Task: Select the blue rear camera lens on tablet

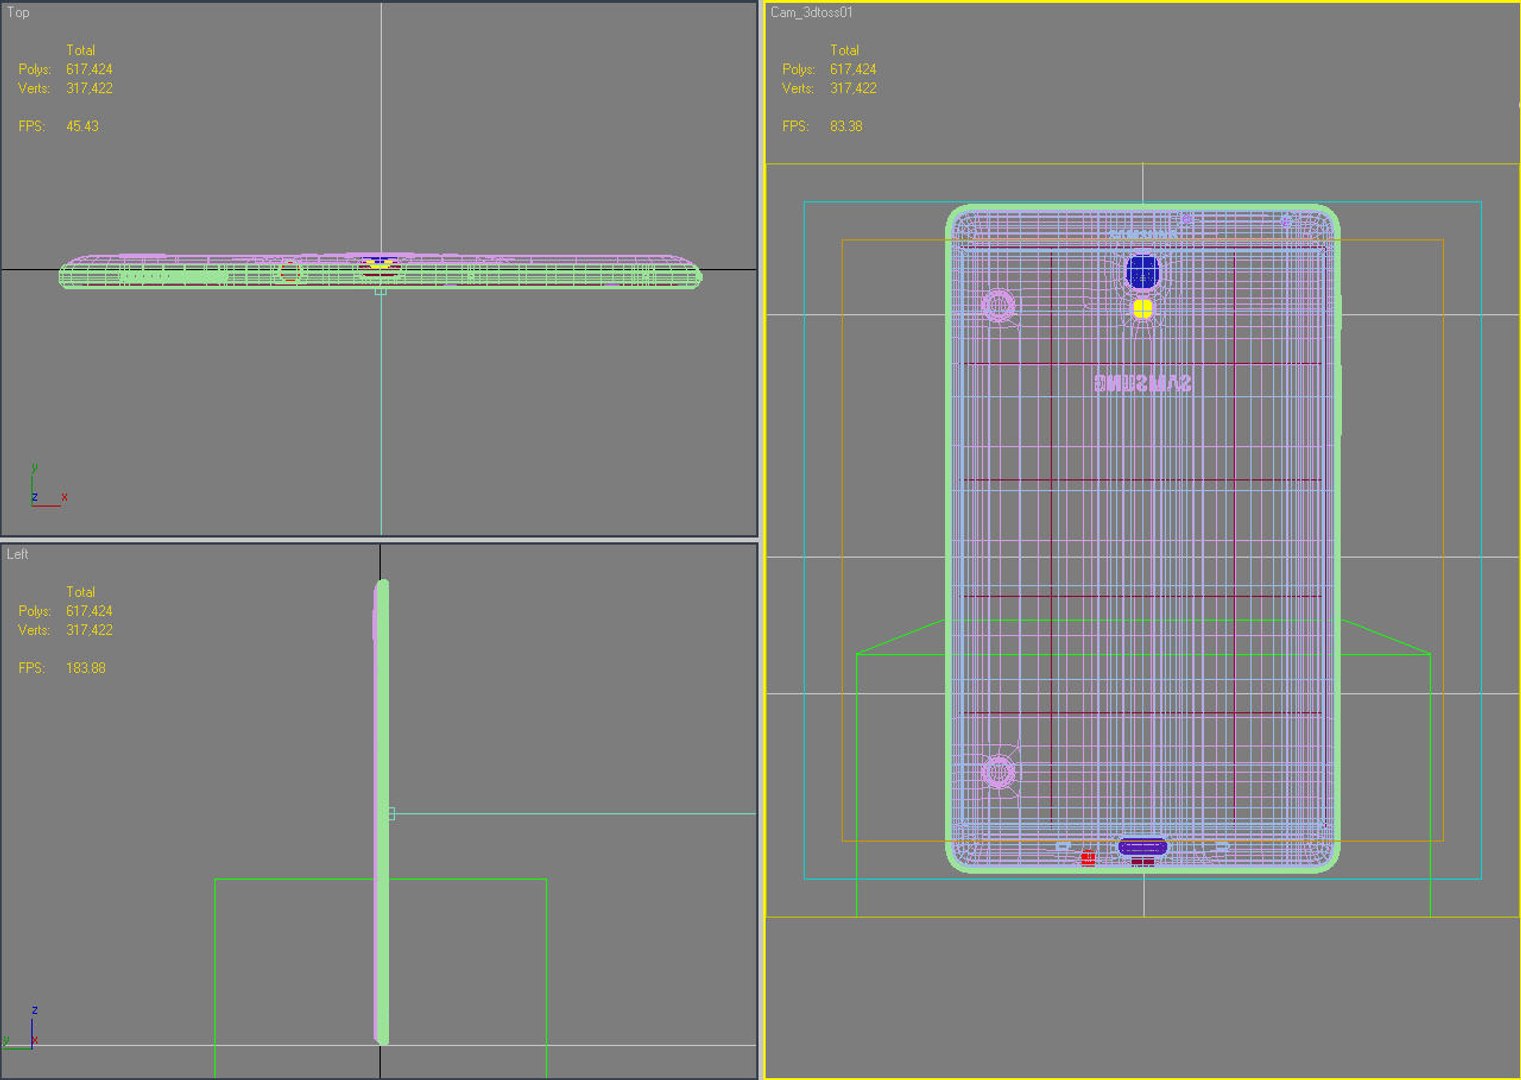Action: point(1142,271)
